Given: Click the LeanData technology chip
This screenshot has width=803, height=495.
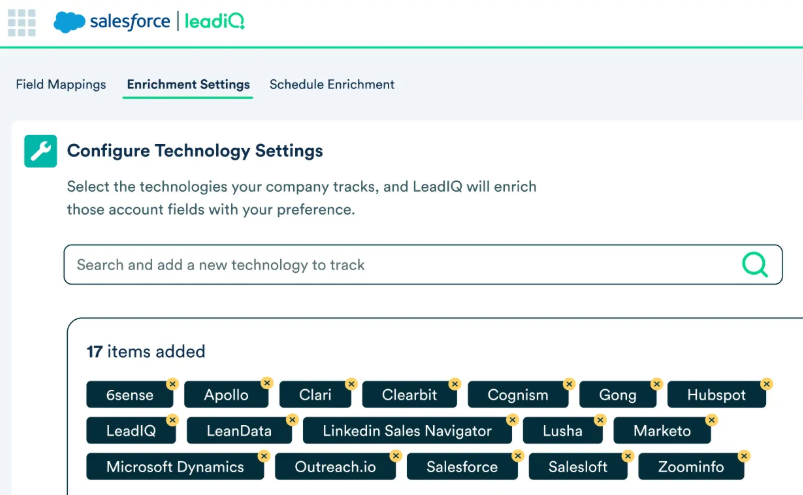Looking at the screenshot, I should coord(239,431).
